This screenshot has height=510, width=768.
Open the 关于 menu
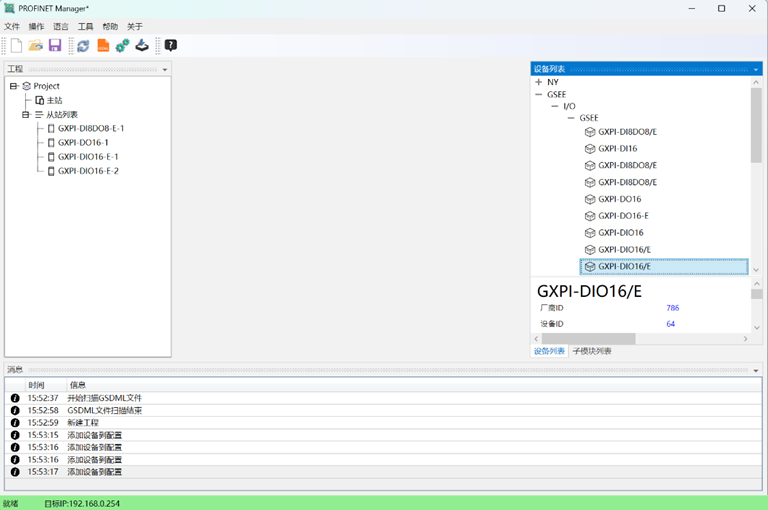point(135,26)
